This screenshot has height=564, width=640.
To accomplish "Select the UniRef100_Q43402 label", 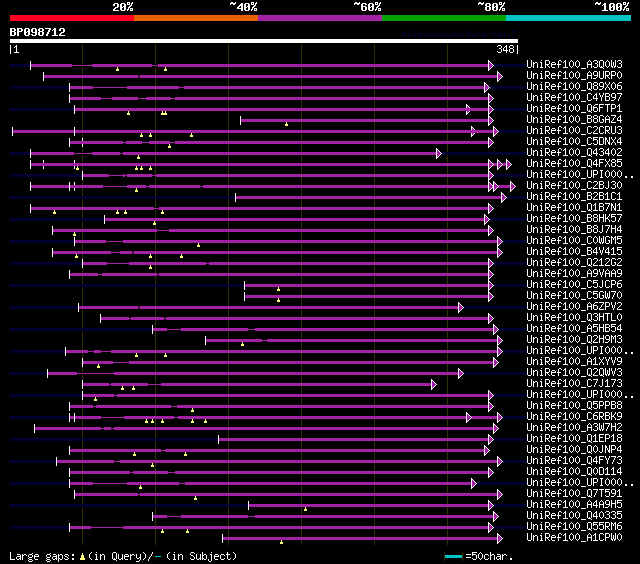I will pos(574,153).
